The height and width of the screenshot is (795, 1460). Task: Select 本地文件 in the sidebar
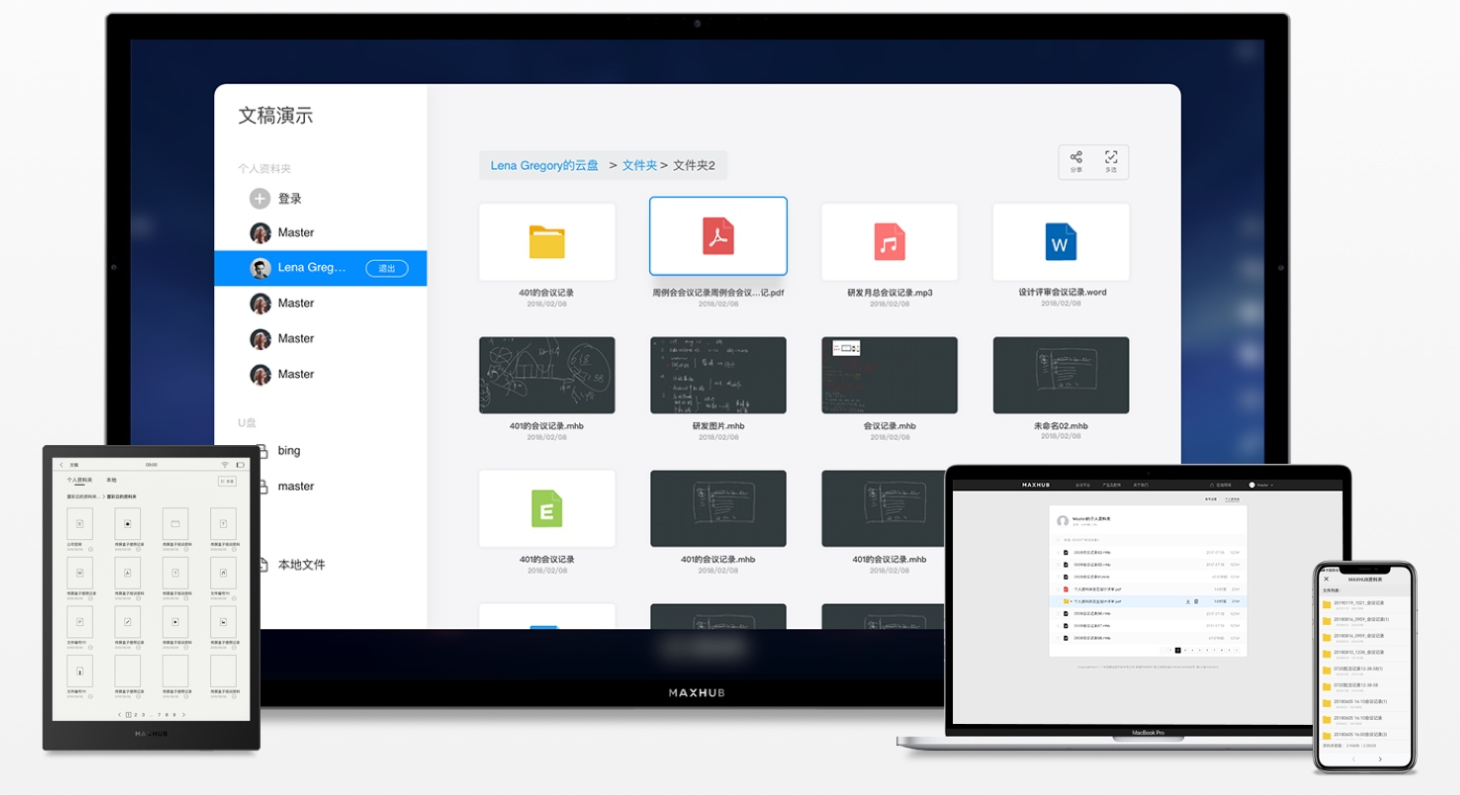coord(301,565)
